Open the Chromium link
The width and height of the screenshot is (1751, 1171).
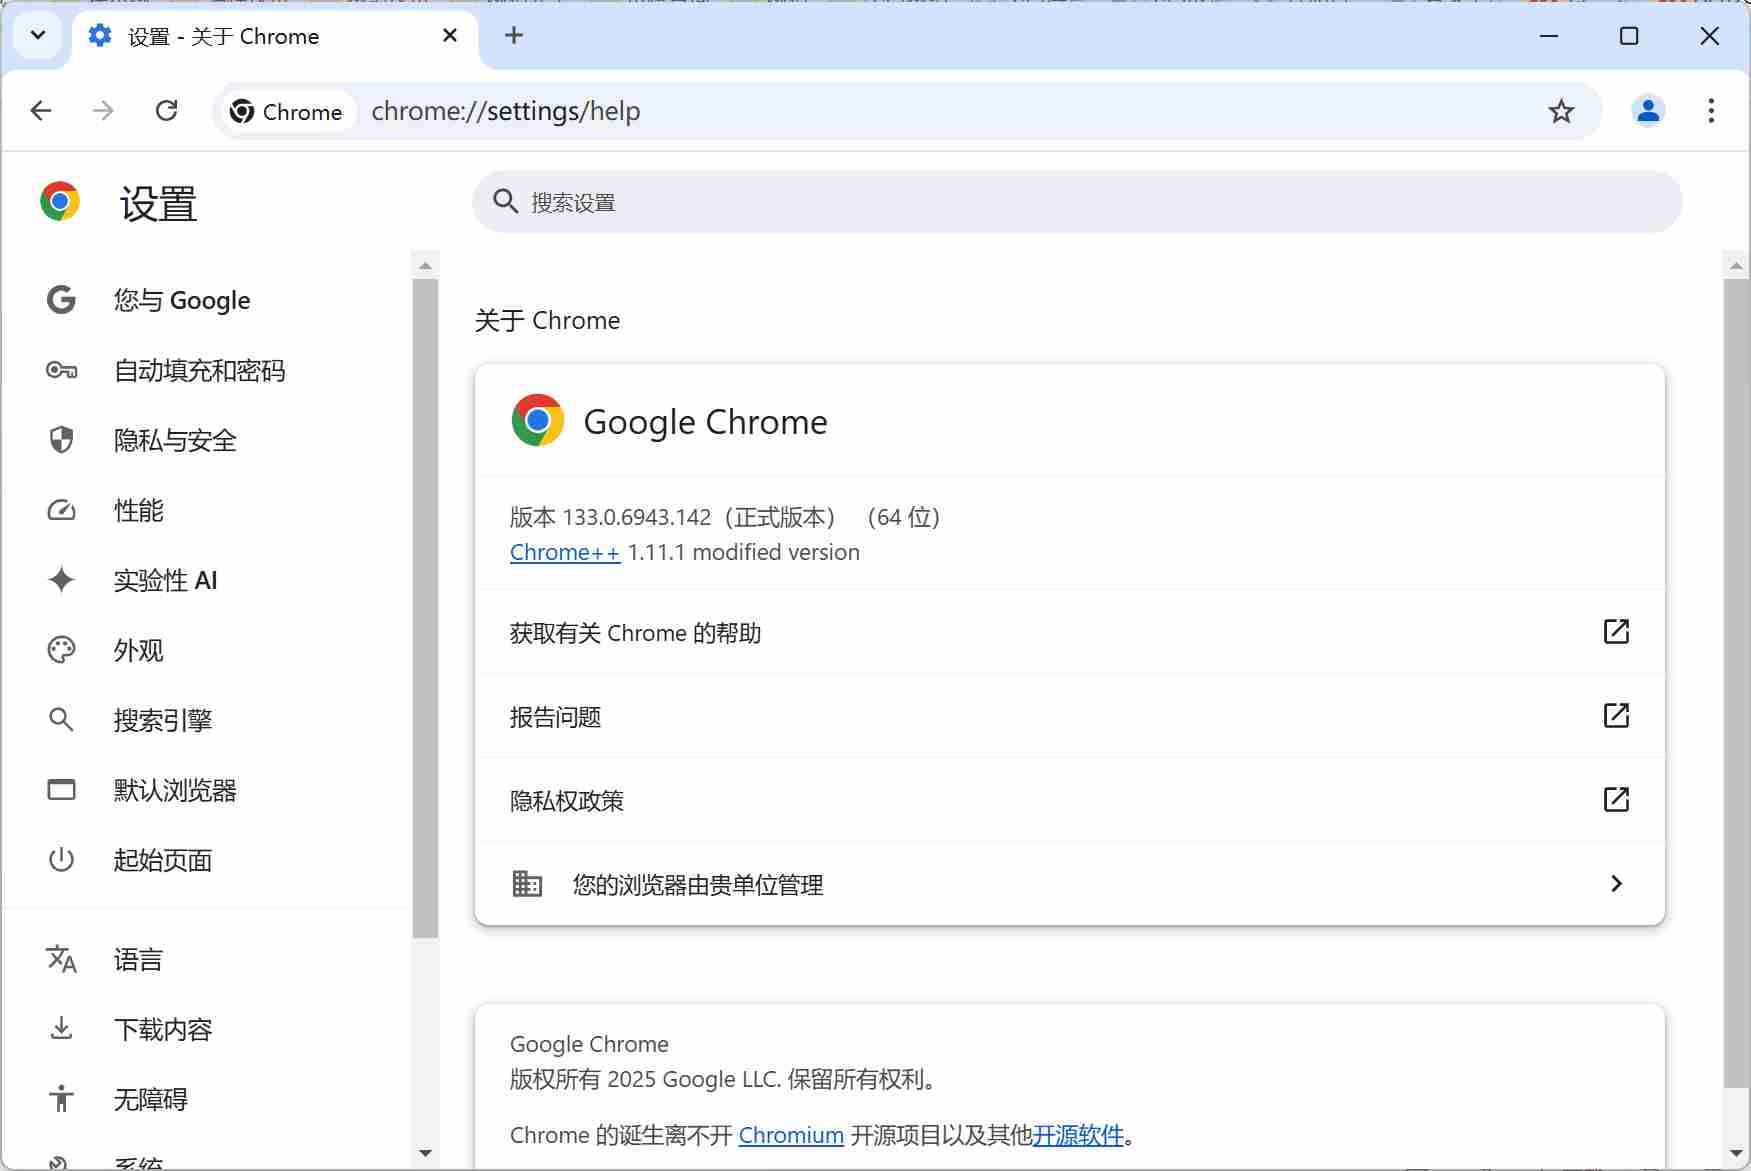pos(791,1135)
